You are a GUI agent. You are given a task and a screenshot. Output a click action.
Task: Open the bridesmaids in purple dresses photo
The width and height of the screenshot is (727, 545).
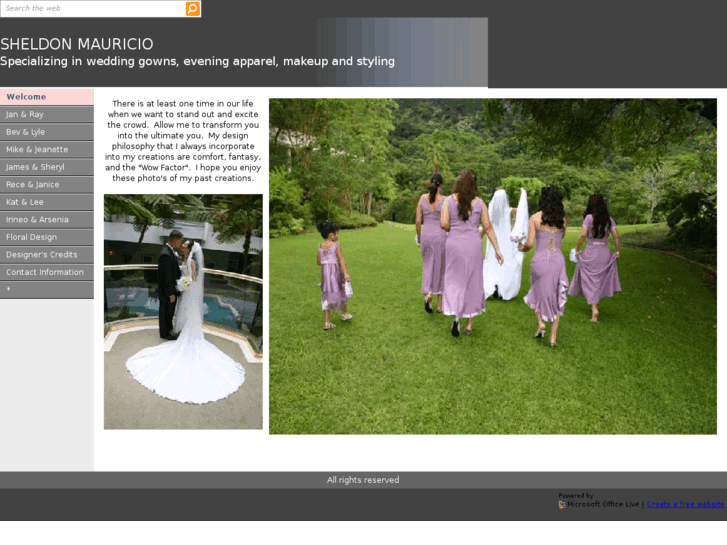point(493,266)
